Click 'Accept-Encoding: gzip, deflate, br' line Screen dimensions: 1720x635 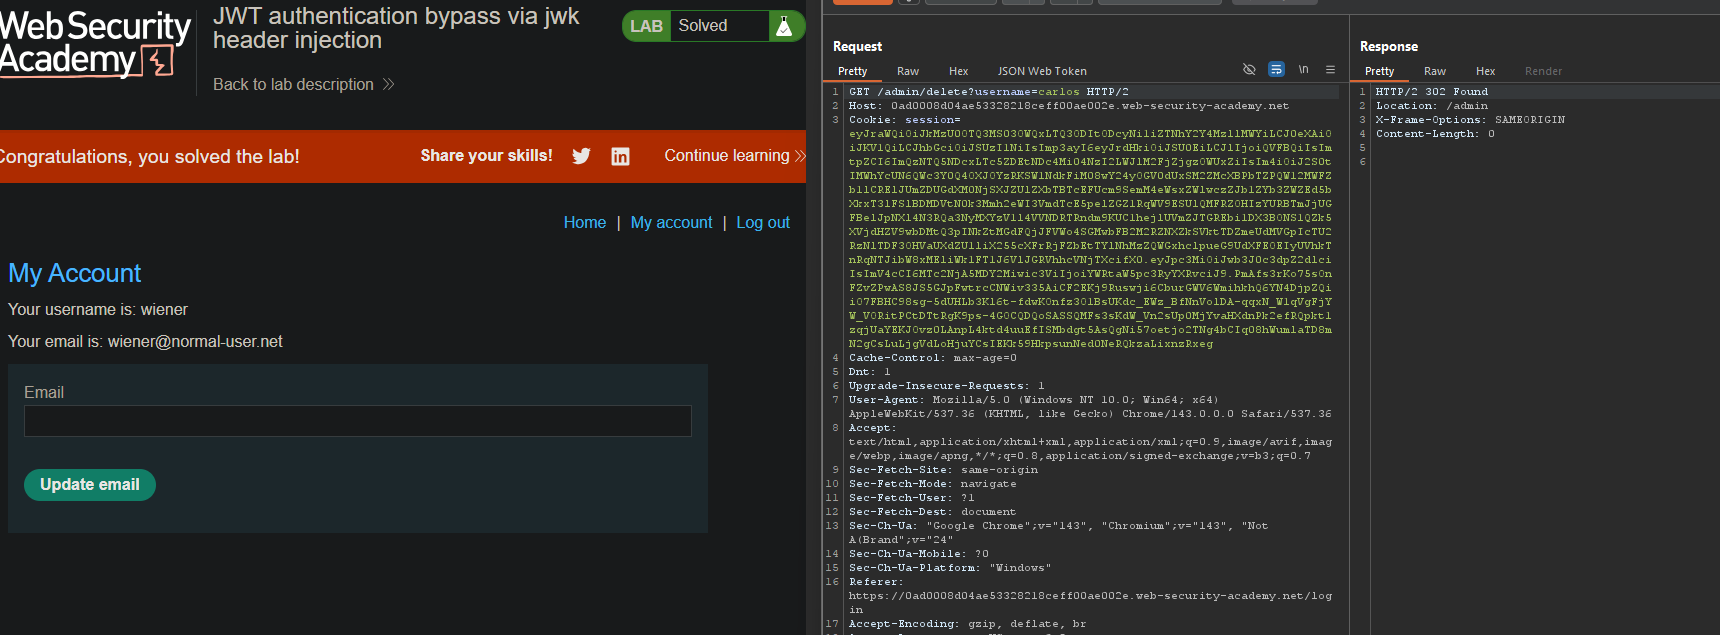pyautogui.click(x=967, y=624)
